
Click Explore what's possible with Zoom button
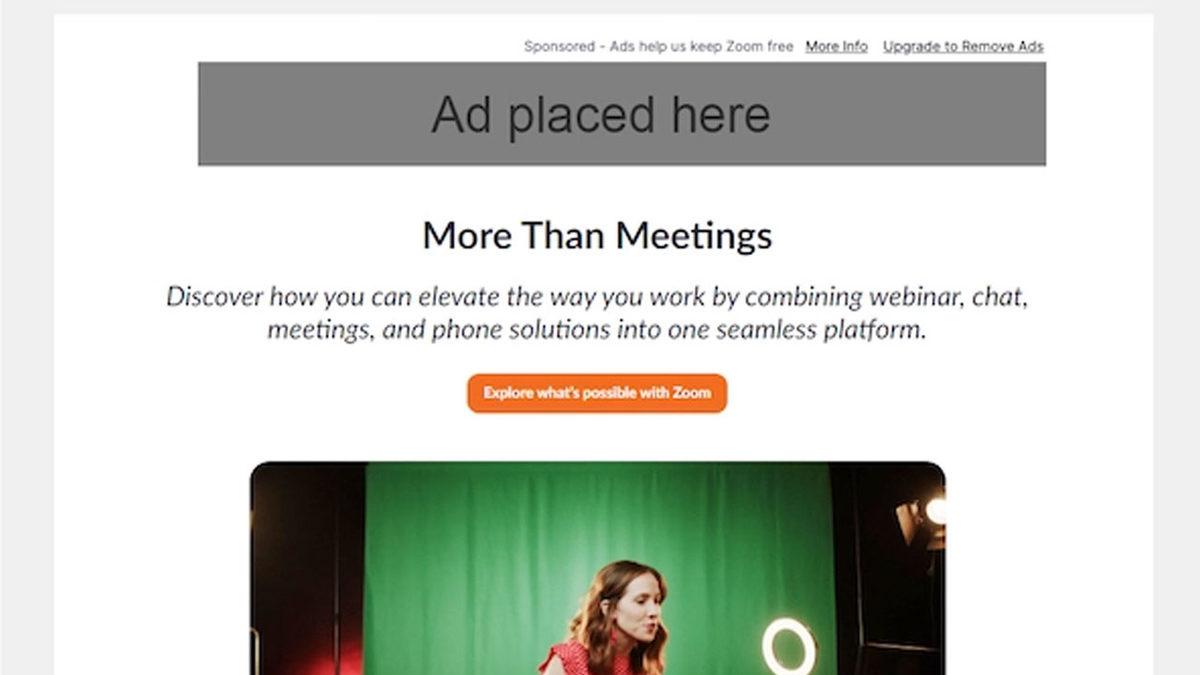coord(597,393)
